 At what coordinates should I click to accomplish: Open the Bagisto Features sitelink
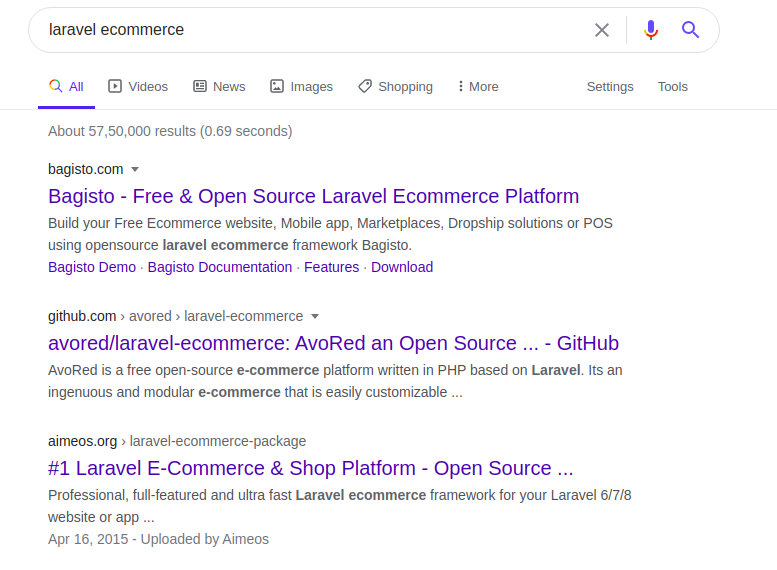tap(332, 267)
